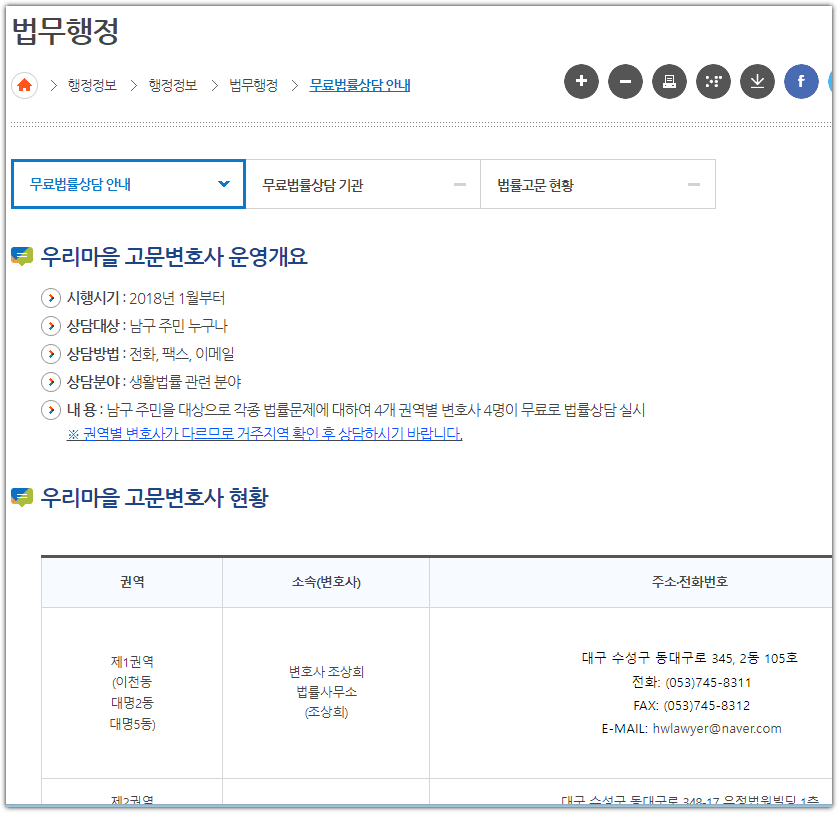Screen dimensions: 838x813
Task: Click the arrow bullet beside 시행시기
Action: pyautogui.click(x=50, y=298)
